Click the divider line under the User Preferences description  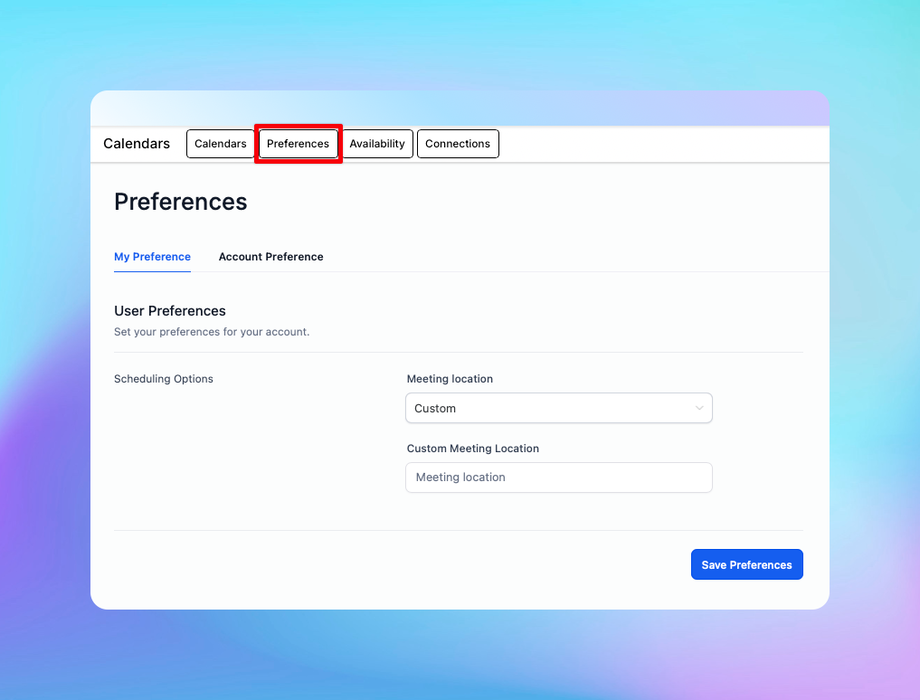click(x=458, y=352)
